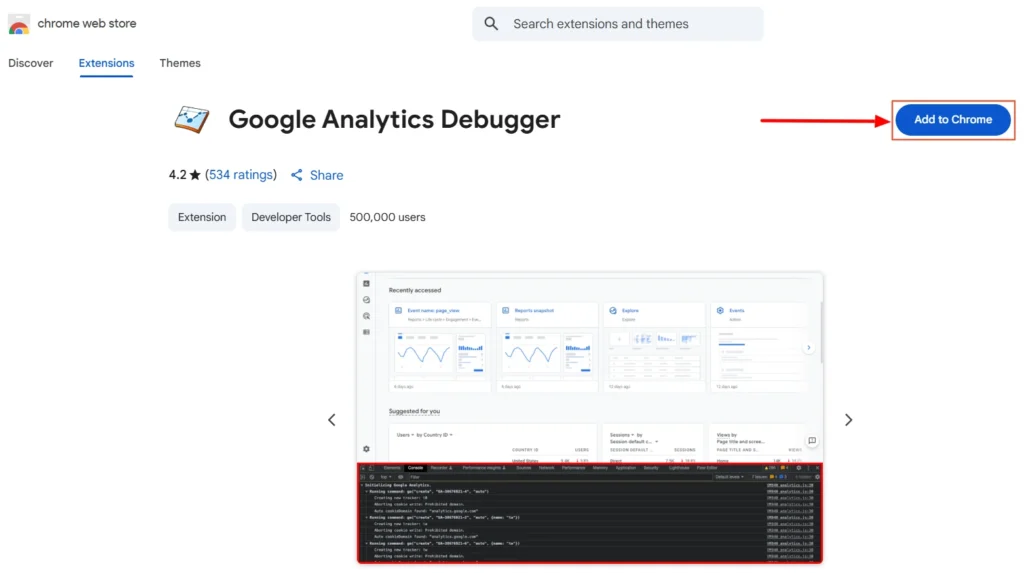Image resolution: width=1024 pixels, height=573 pixels.
Task: Advance to next screenshot with right arrow
Action: click(848, 420)
